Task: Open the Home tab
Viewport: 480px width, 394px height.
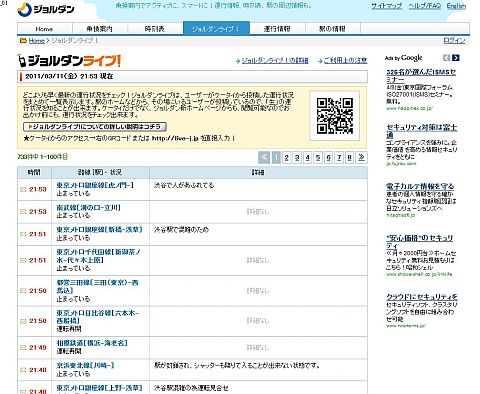Action: (44, 29)
